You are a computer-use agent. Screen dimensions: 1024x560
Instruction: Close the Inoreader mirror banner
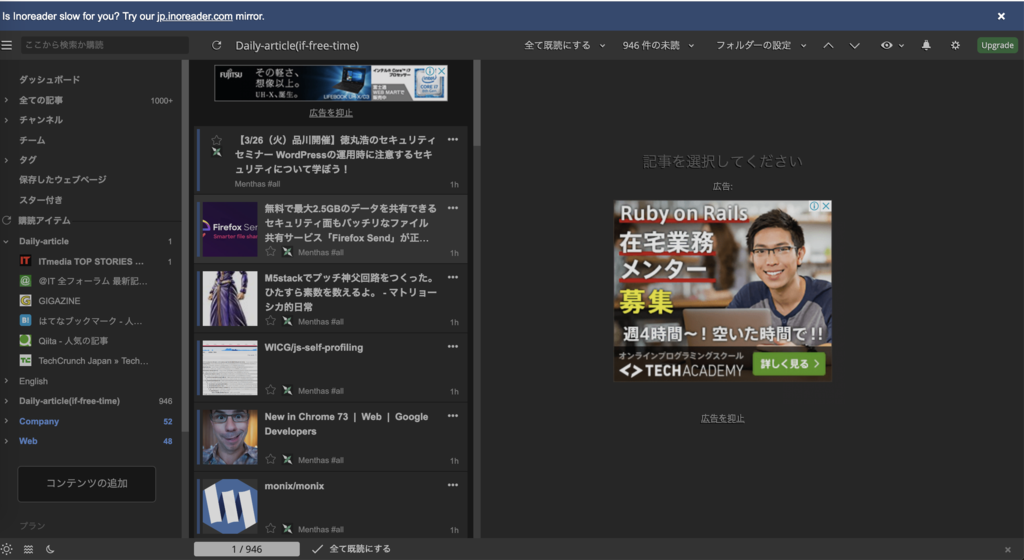point(1001,16)
